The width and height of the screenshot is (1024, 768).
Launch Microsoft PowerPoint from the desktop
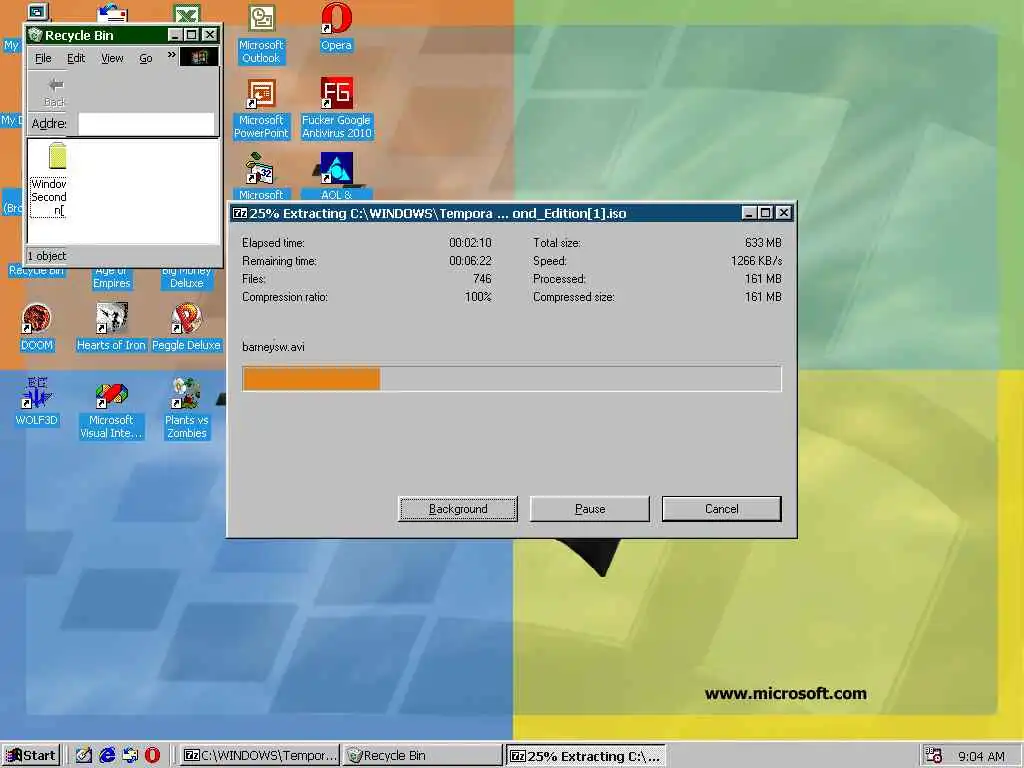[261, 93]
